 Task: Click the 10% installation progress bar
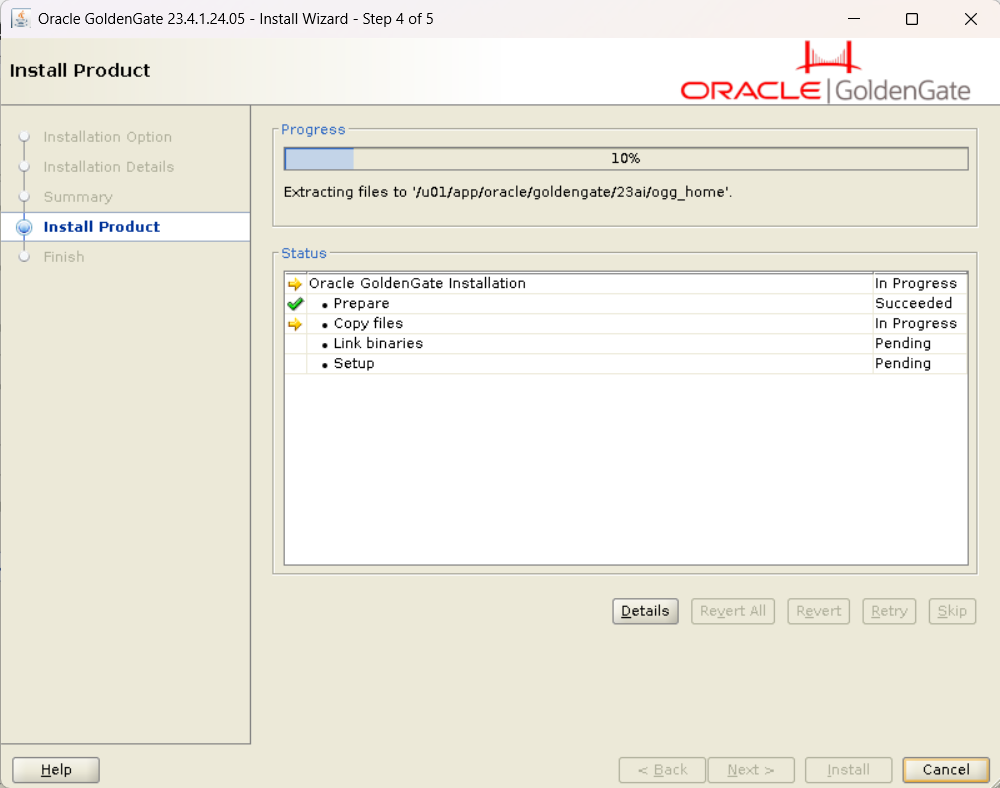625,159
